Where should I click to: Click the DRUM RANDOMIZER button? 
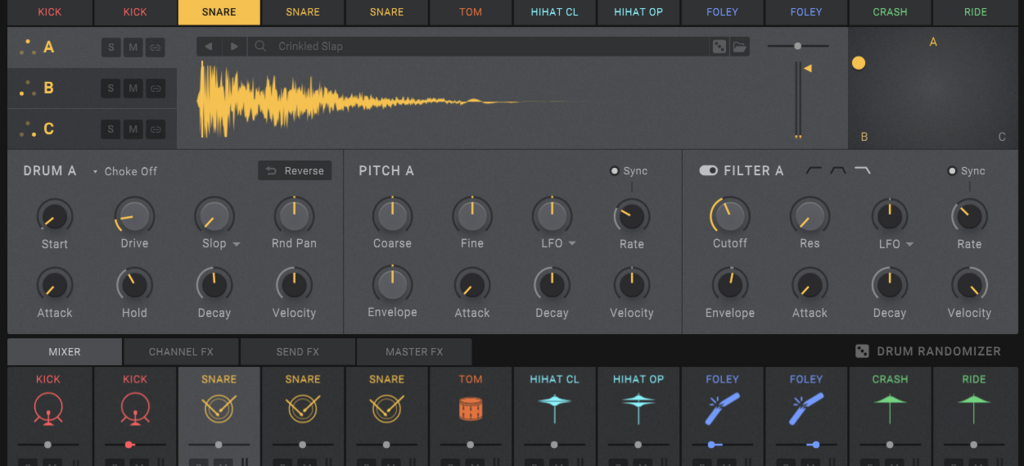(x=928, y=351)
